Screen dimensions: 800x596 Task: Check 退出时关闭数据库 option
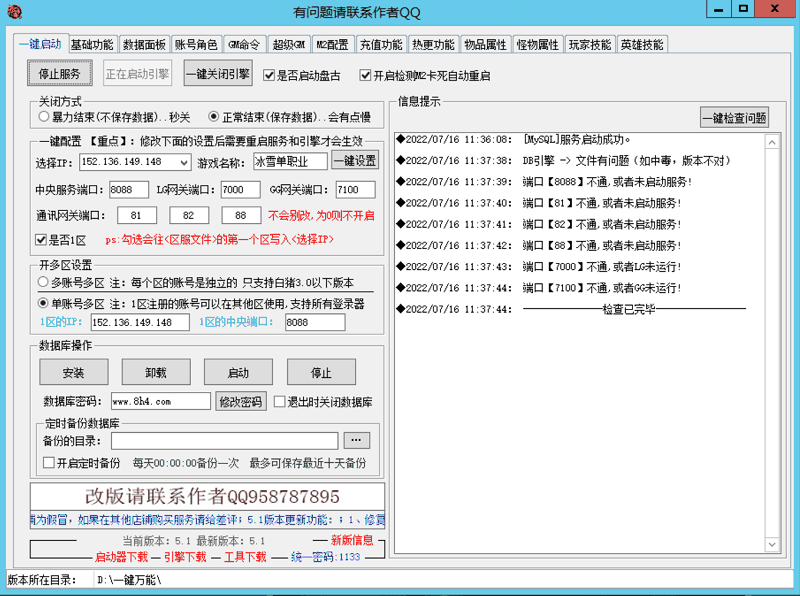click(x=277, y=402)
